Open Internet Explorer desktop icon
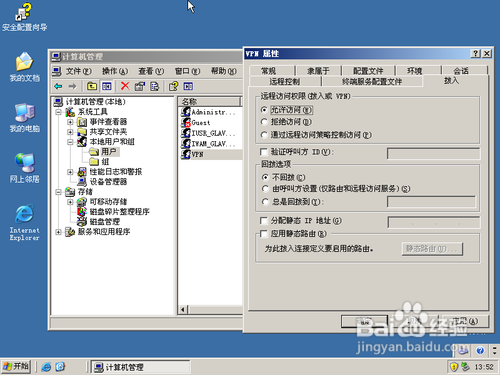This screenshot has height=375, width=500. click(x=24, y=223)
